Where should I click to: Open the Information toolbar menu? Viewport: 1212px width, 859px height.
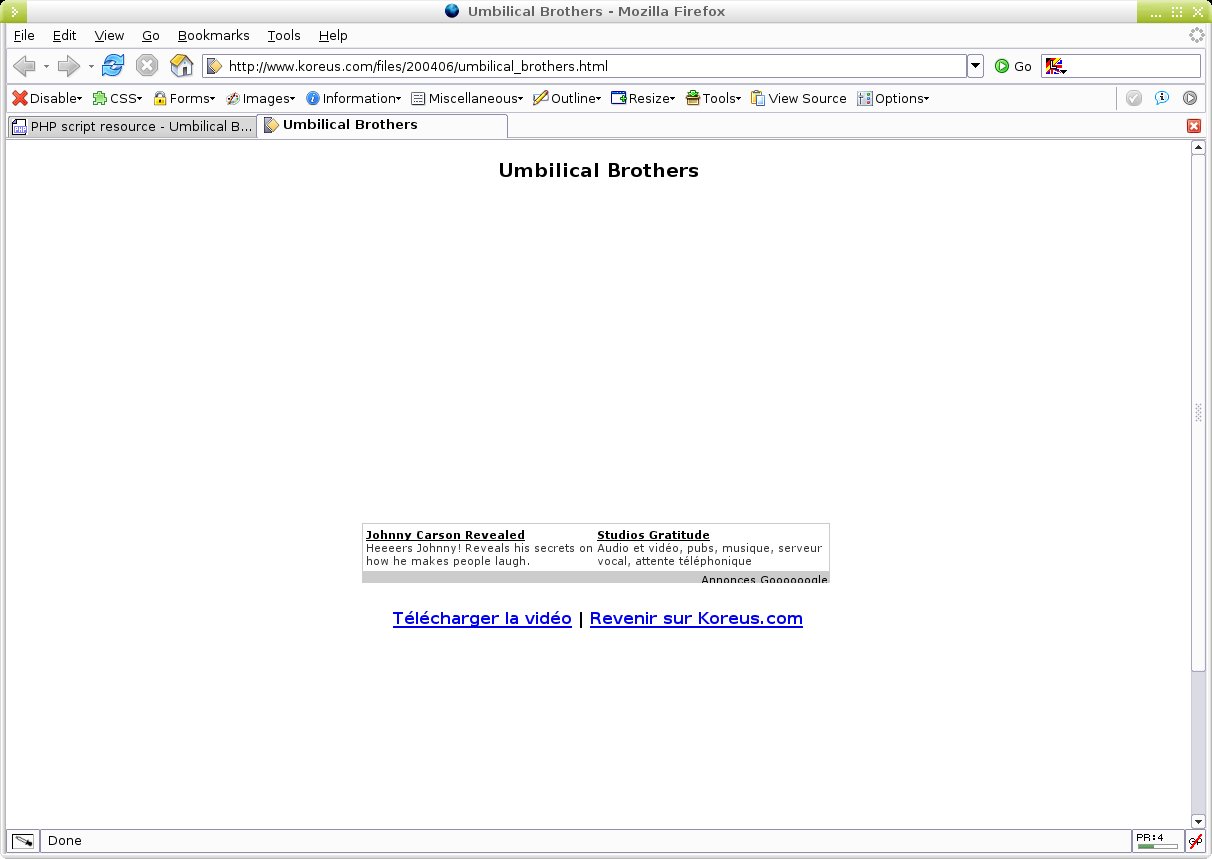coord(353,98)
